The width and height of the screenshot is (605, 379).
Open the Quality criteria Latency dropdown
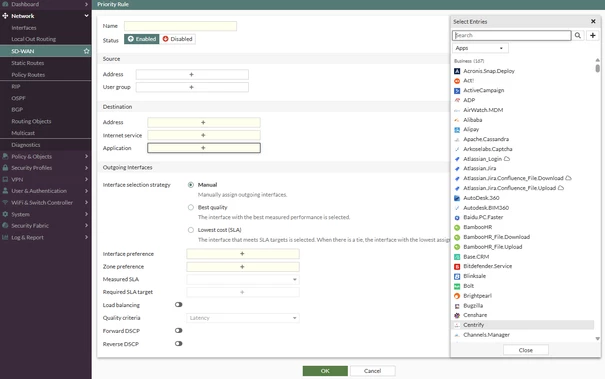coord(243,318)
